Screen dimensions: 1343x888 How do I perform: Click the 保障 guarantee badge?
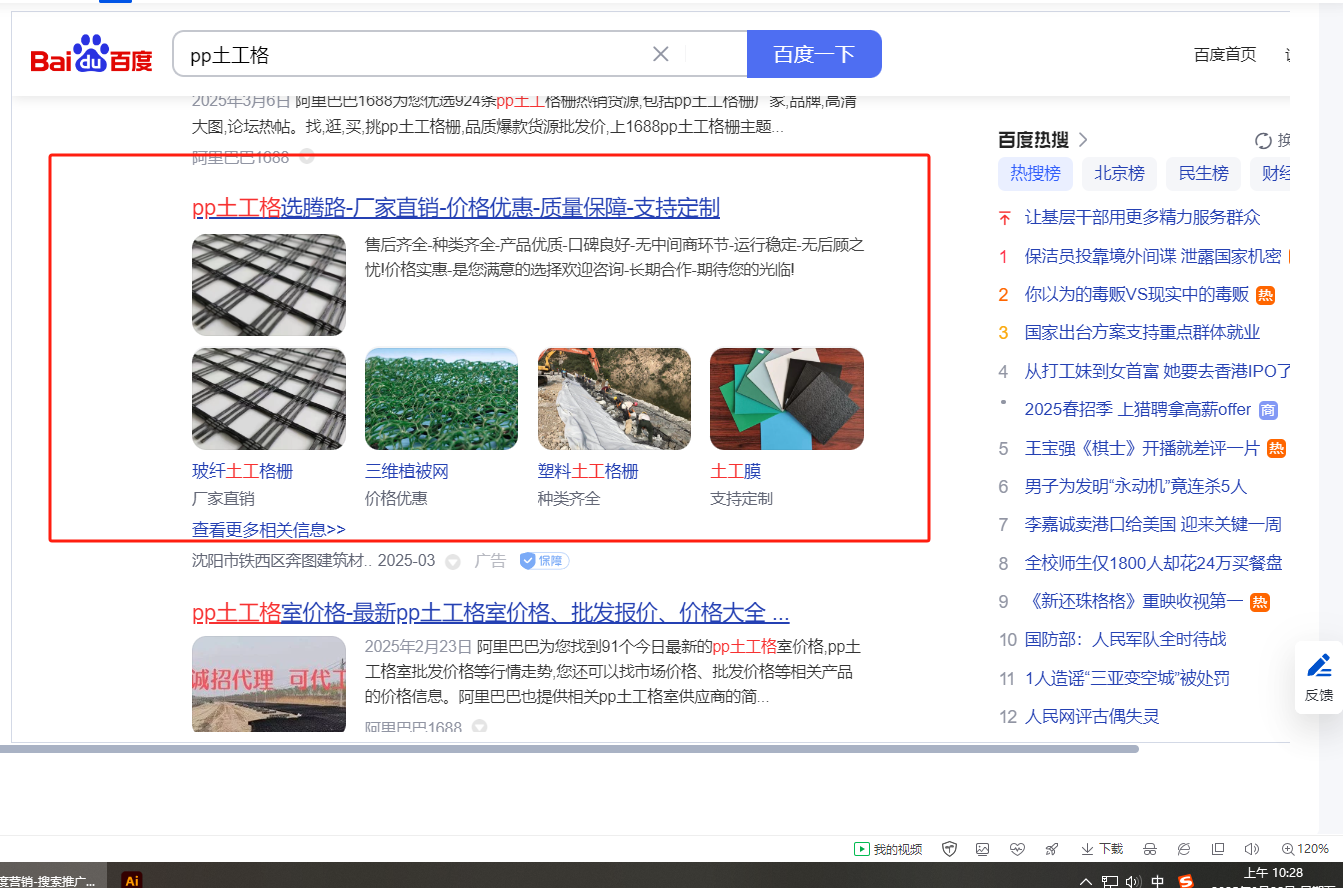click(544, 561)
